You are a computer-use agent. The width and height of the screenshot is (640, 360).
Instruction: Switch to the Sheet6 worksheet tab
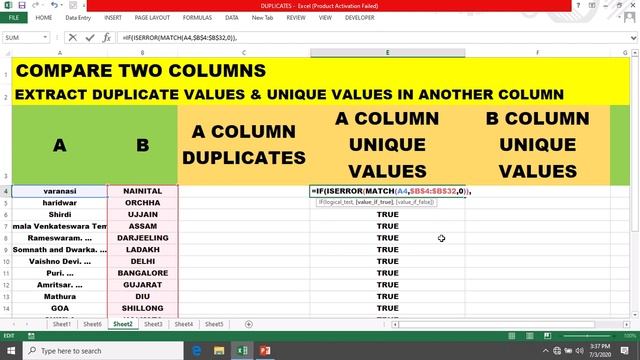[x=93, y=324]
